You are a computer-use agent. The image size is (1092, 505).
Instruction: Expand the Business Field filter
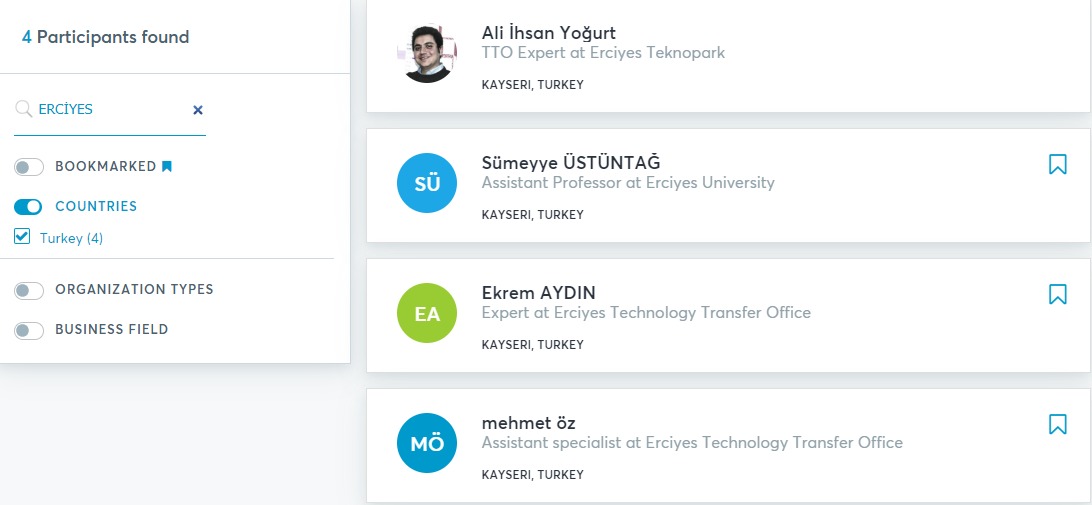point(29,330)
